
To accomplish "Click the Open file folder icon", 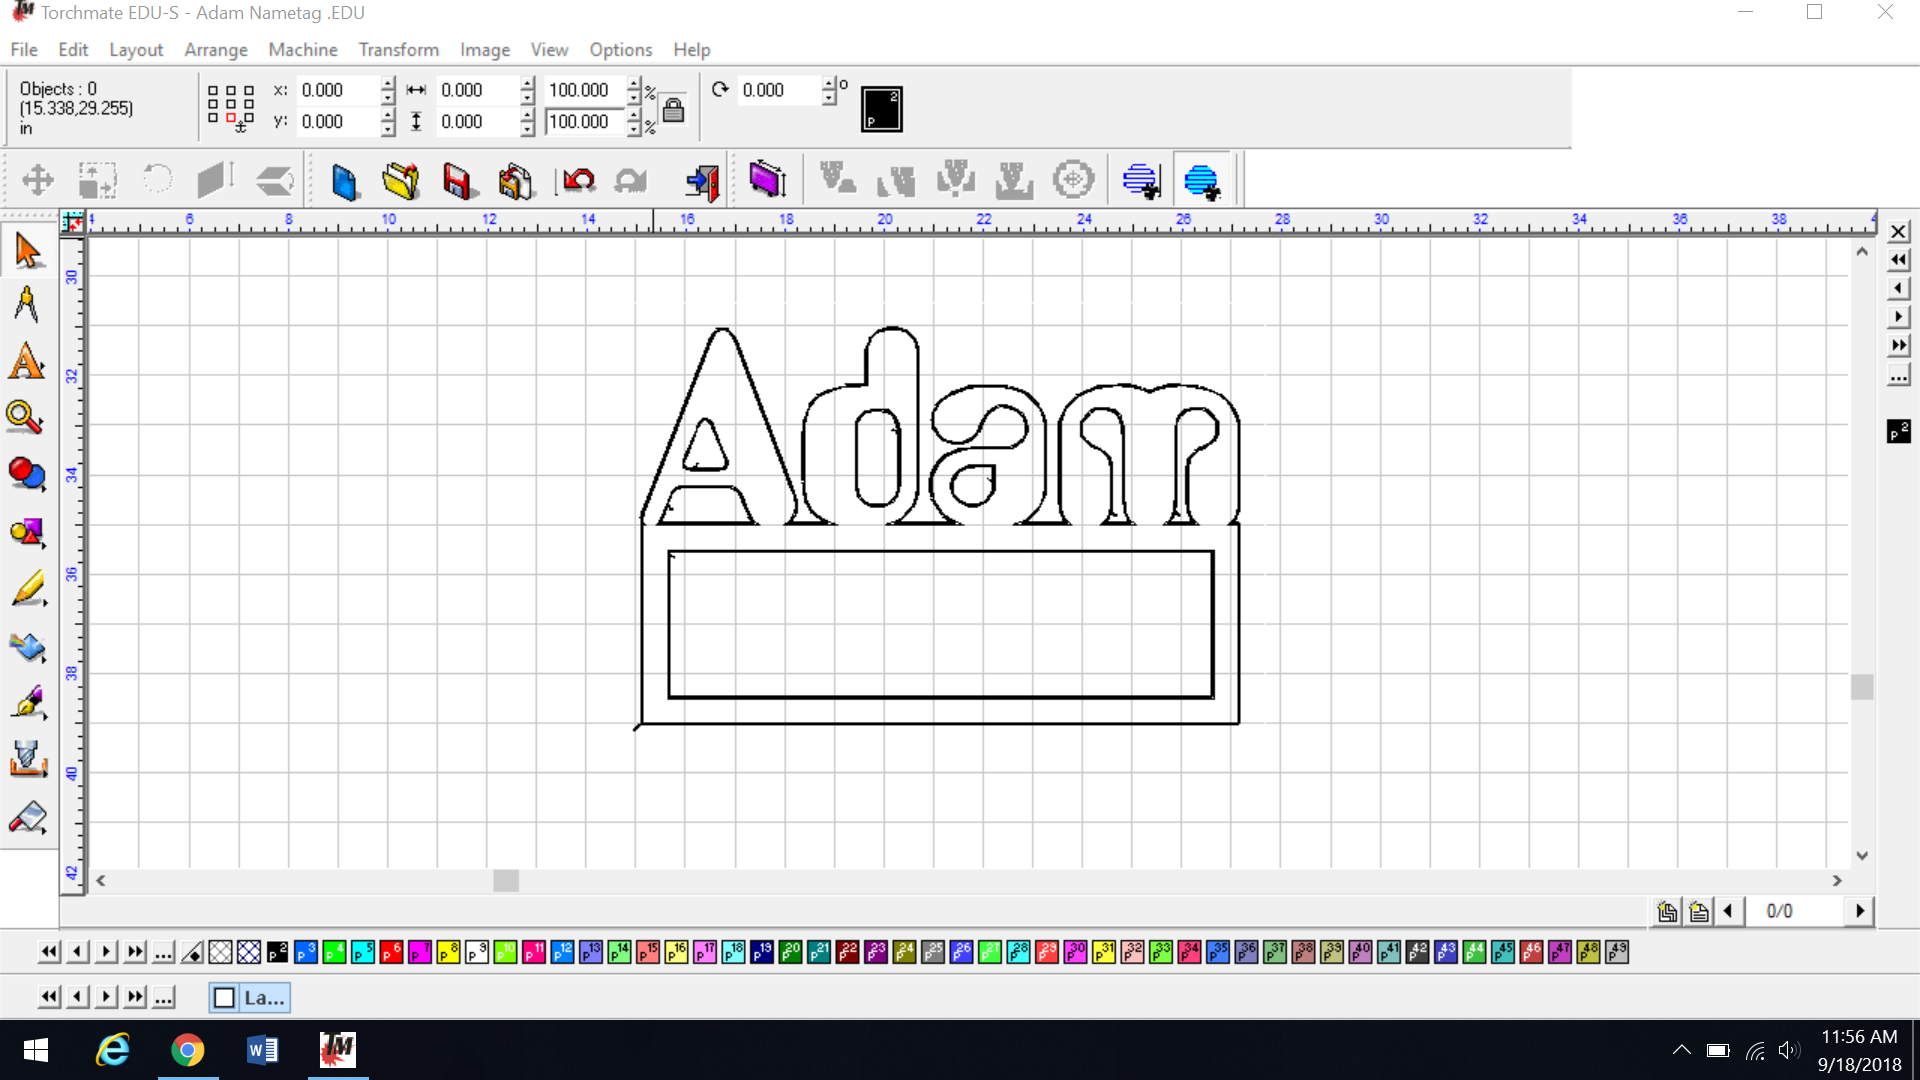I will 401,181.
